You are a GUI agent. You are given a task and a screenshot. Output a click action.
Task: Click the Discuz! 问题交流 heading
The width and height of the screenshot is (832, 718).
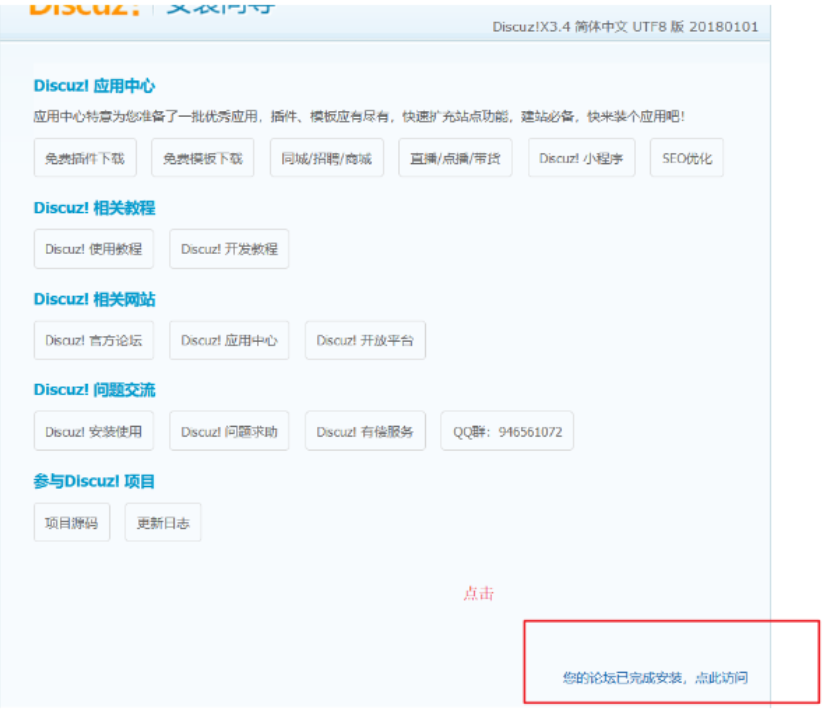(94, 390)
